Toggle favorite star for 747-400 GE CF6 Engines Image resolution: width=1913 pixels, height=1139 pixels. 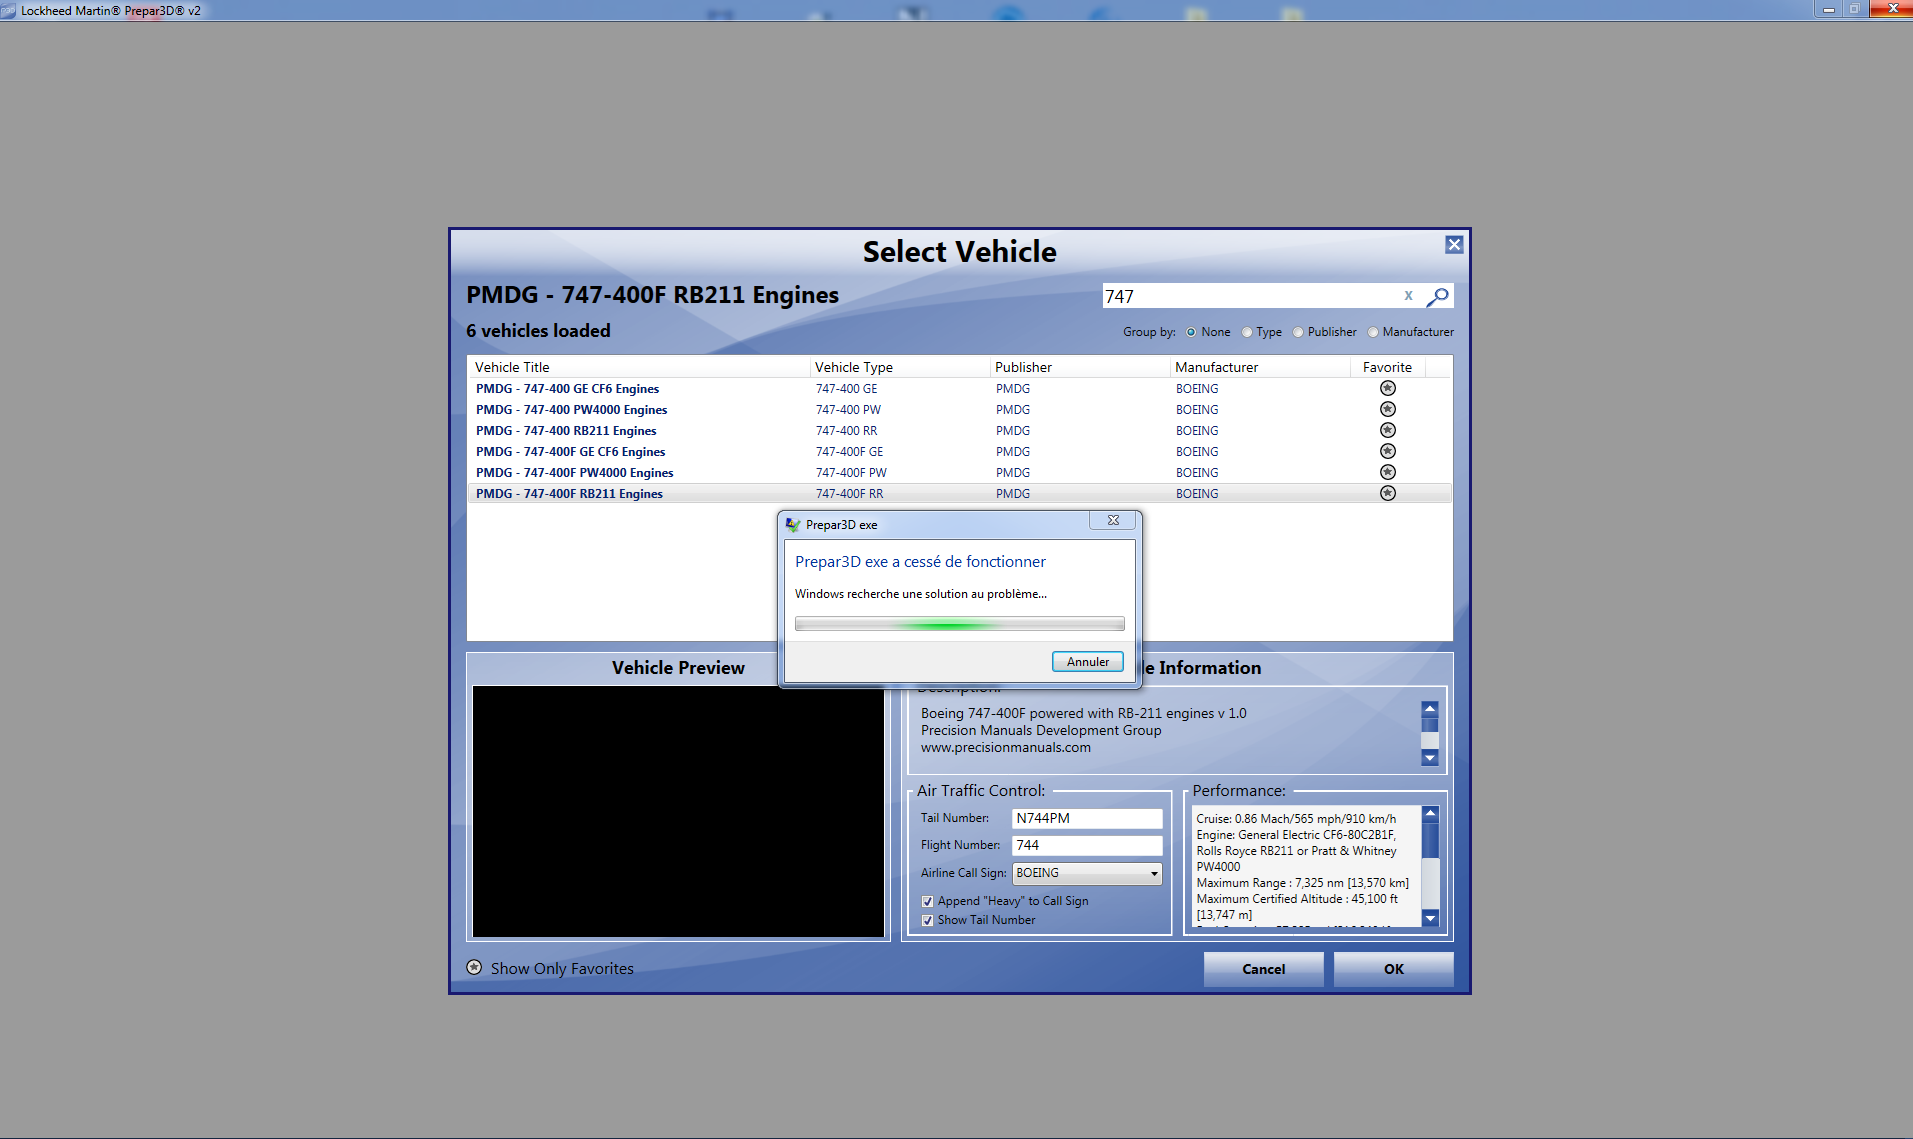pos(1387,388)
